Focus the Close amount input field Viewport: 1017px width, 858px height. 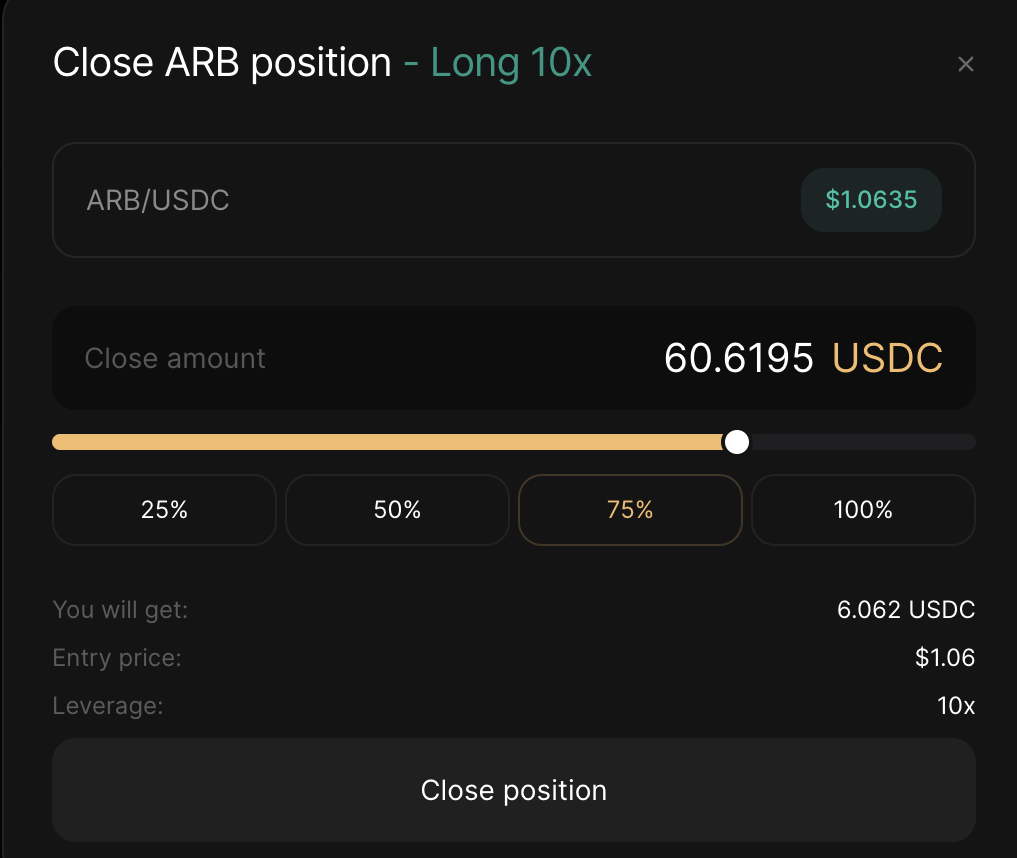pyautogui.click(x=400, y=358)
